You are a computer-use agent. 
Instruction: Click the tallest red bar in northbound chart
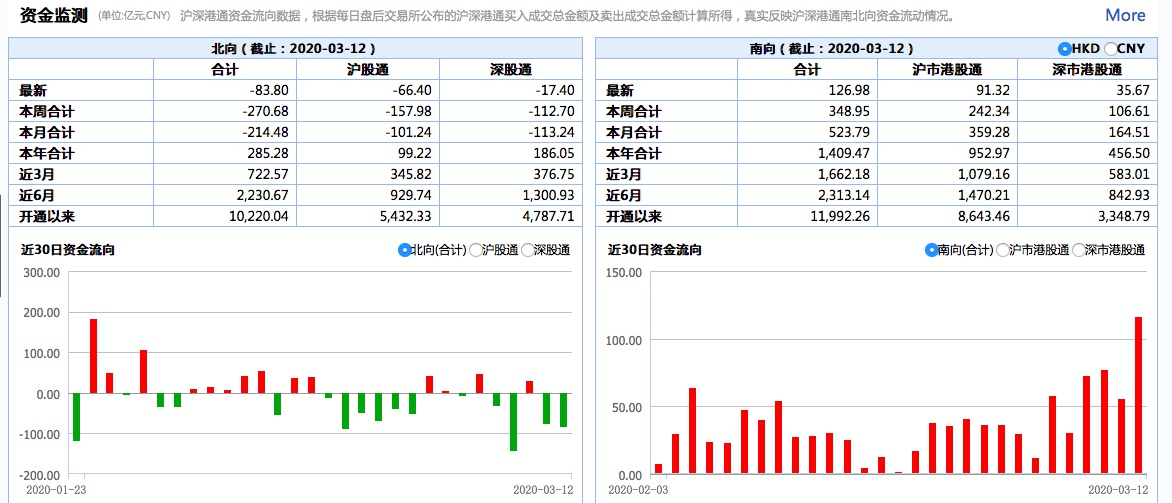93,356
